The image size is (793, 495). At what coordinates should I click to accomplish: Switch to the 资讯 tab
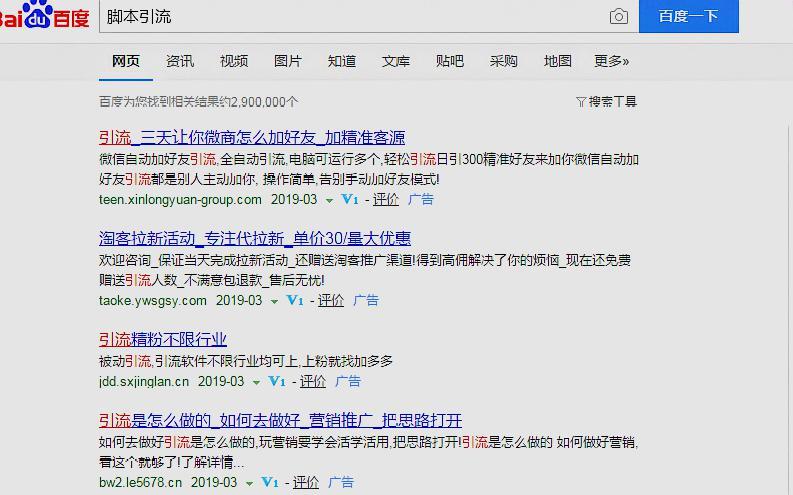click(180, 61)
